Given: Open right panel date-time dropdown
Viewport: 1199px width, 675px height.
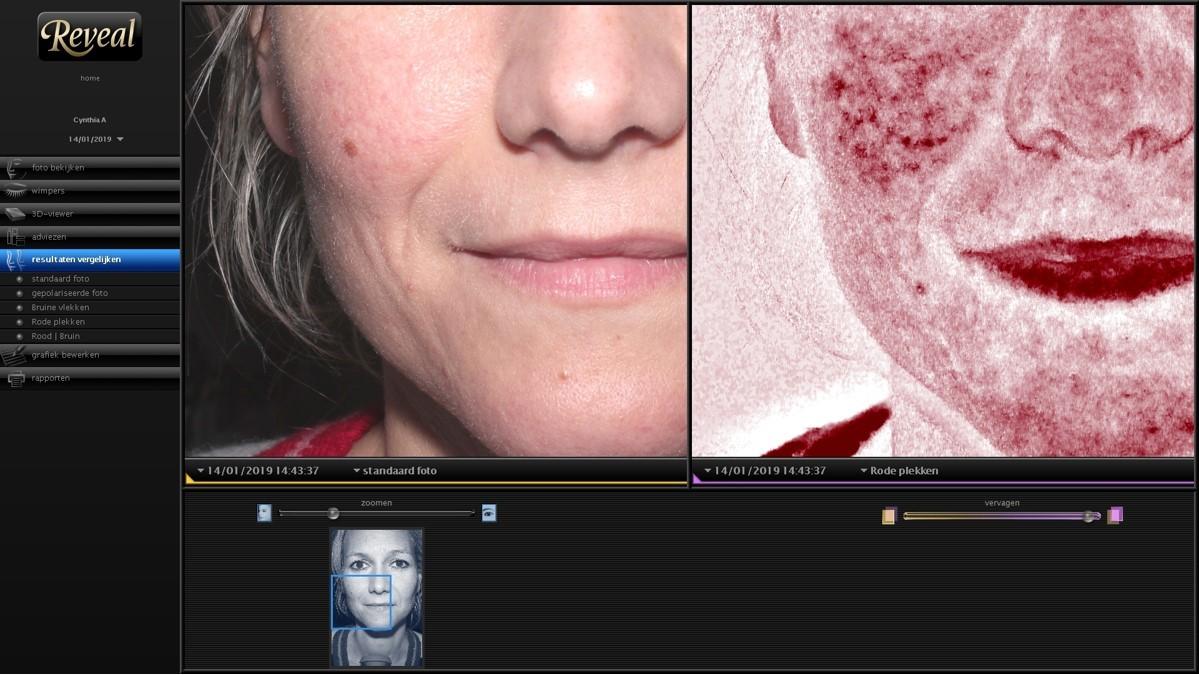Looking at the screenshot, I should (x=765, y=471).
